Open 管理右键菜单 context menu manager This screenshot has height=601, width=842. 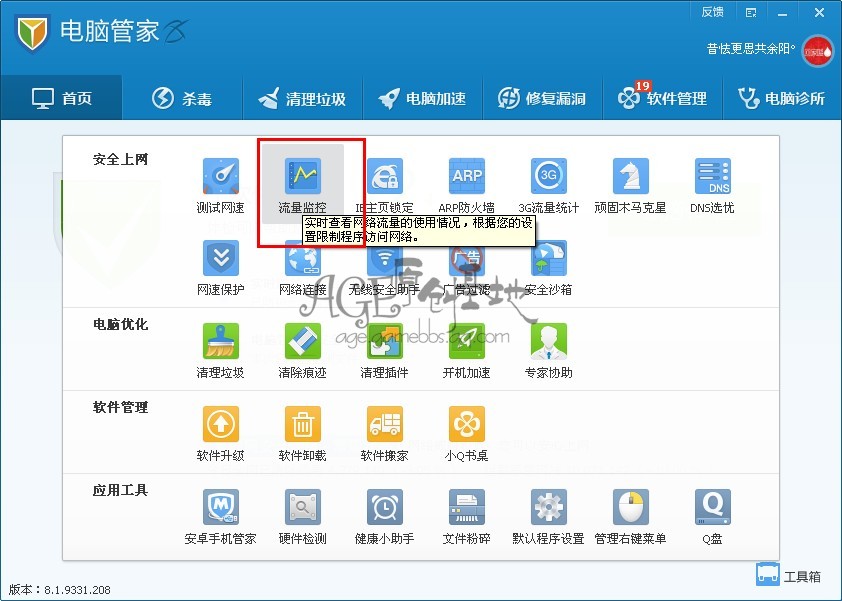[630, 517]
